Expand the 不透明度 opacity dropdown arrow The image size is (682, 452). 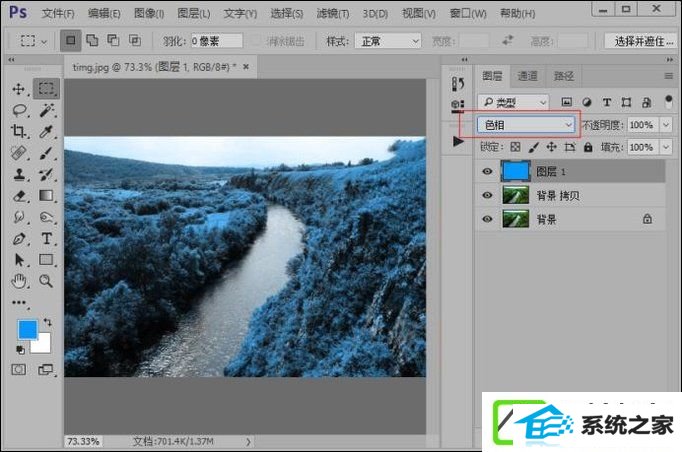point(665,125)
